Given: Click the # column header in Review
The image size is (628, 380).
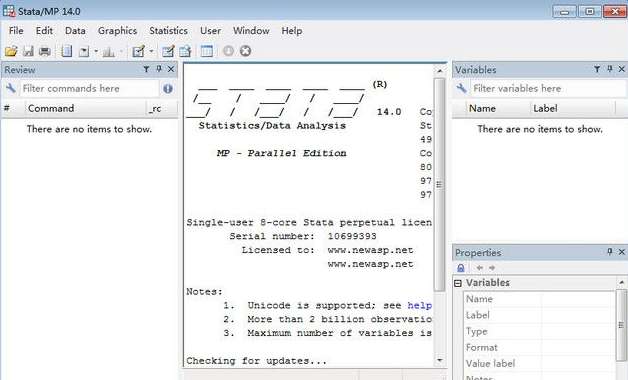Looking at the screenshot, I should coord(13,109).
